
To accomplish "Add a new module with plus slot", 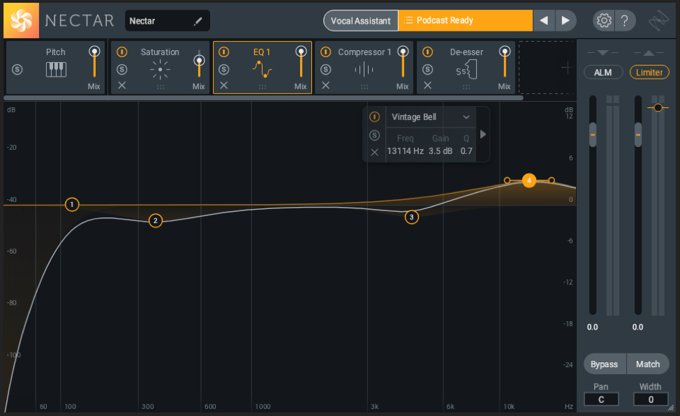I will click(566, 68).
